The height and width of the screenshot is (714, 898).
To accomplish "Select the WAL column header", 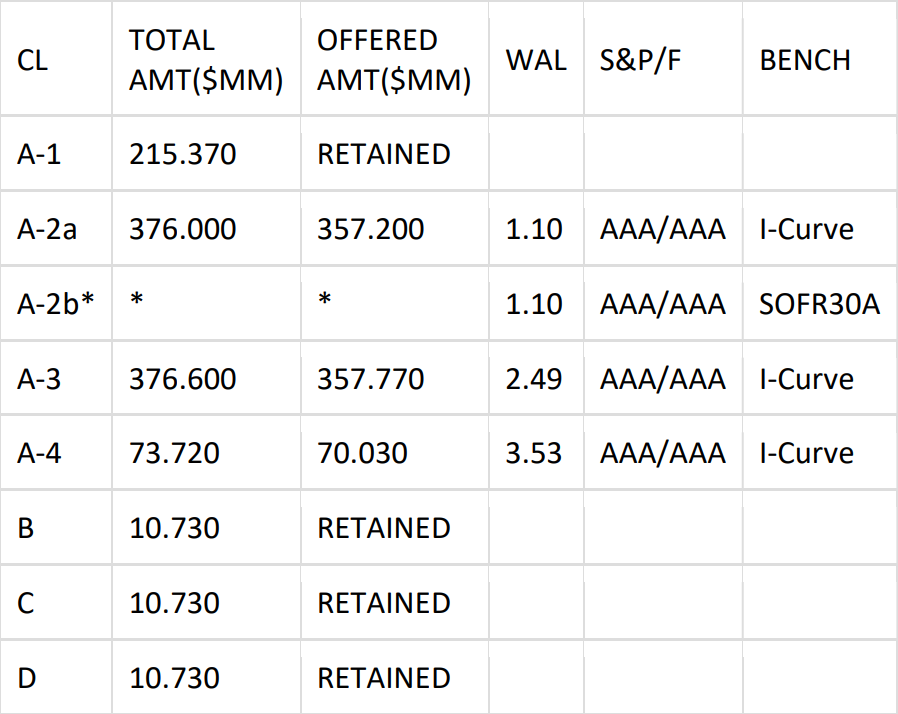I will point(536,60).
